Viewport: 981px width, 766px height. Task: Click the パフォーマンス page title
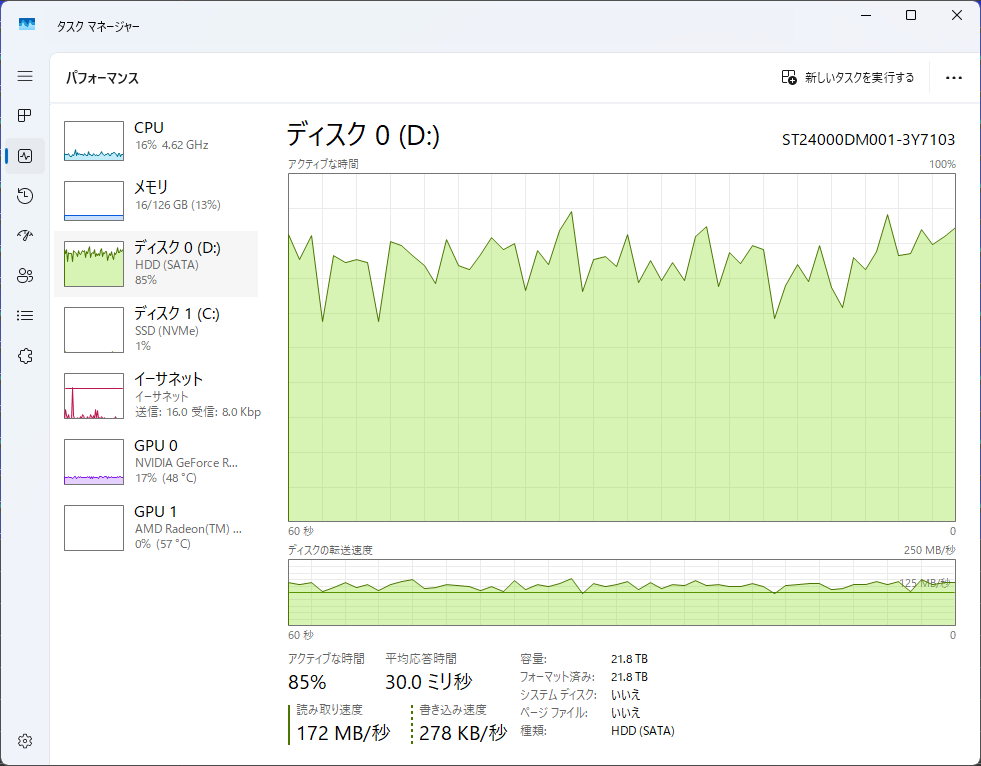[x=103, y=78]
